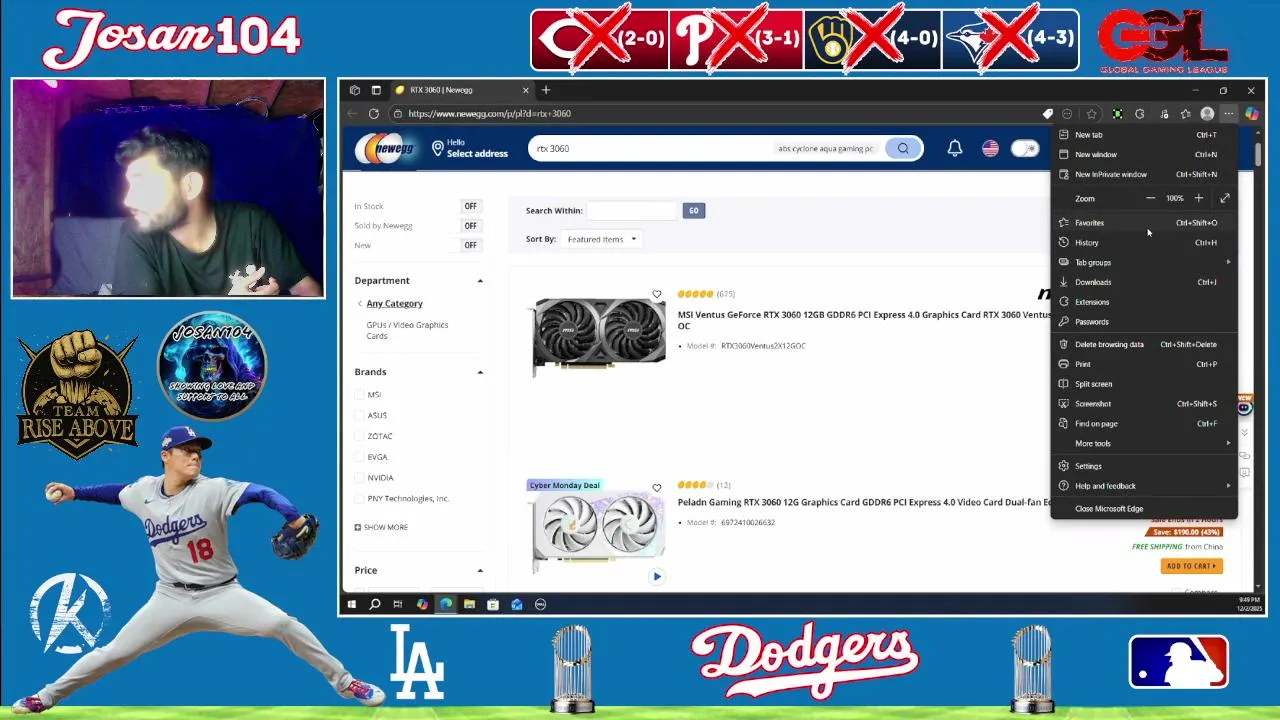Choose Screenshot from the Edge menu
Image resolution: width=1280 pixels, height=720 pixels.
click(1144, 404)
